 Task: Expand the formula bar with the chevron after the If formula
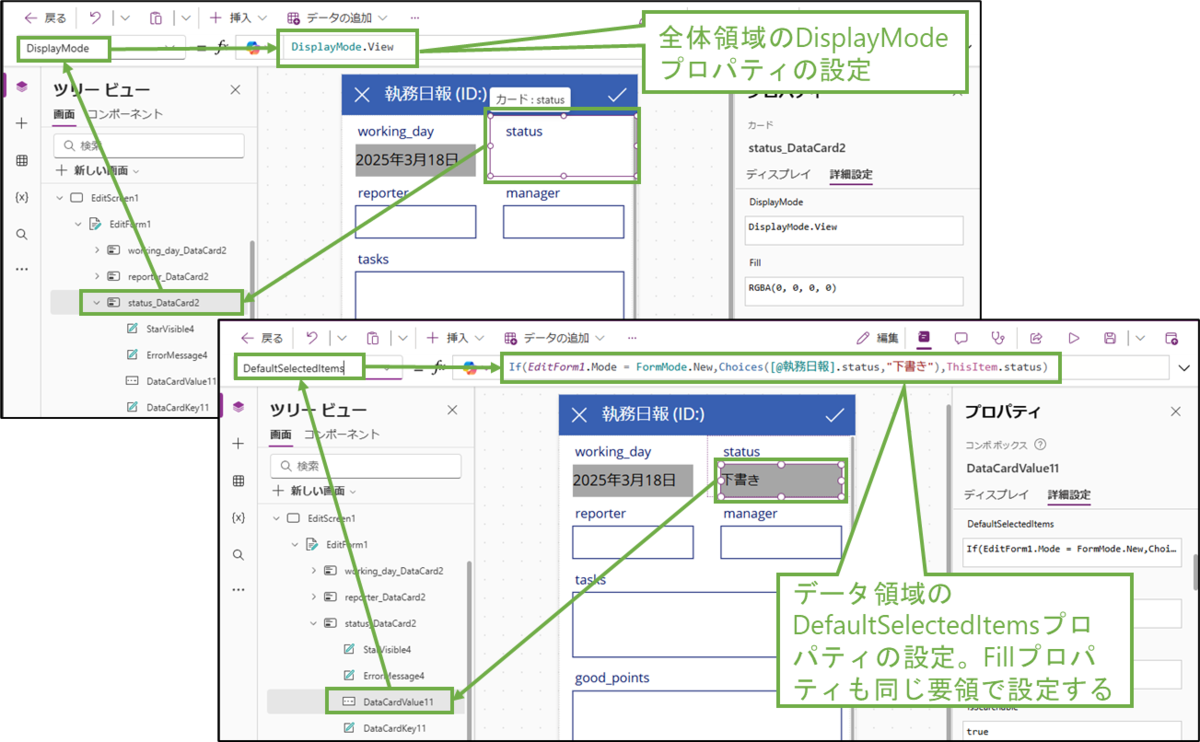[x=1186, y=368]
